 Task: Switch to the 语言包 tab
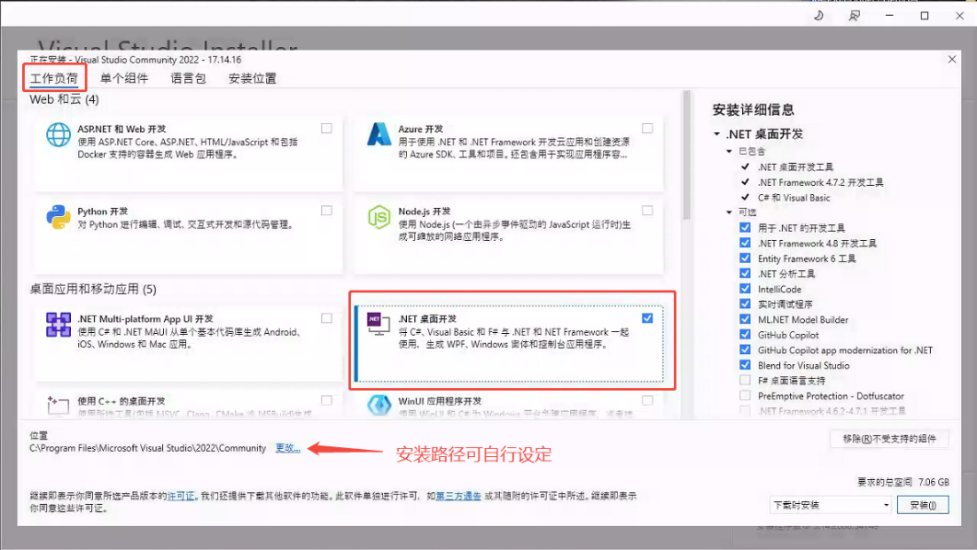188,78
